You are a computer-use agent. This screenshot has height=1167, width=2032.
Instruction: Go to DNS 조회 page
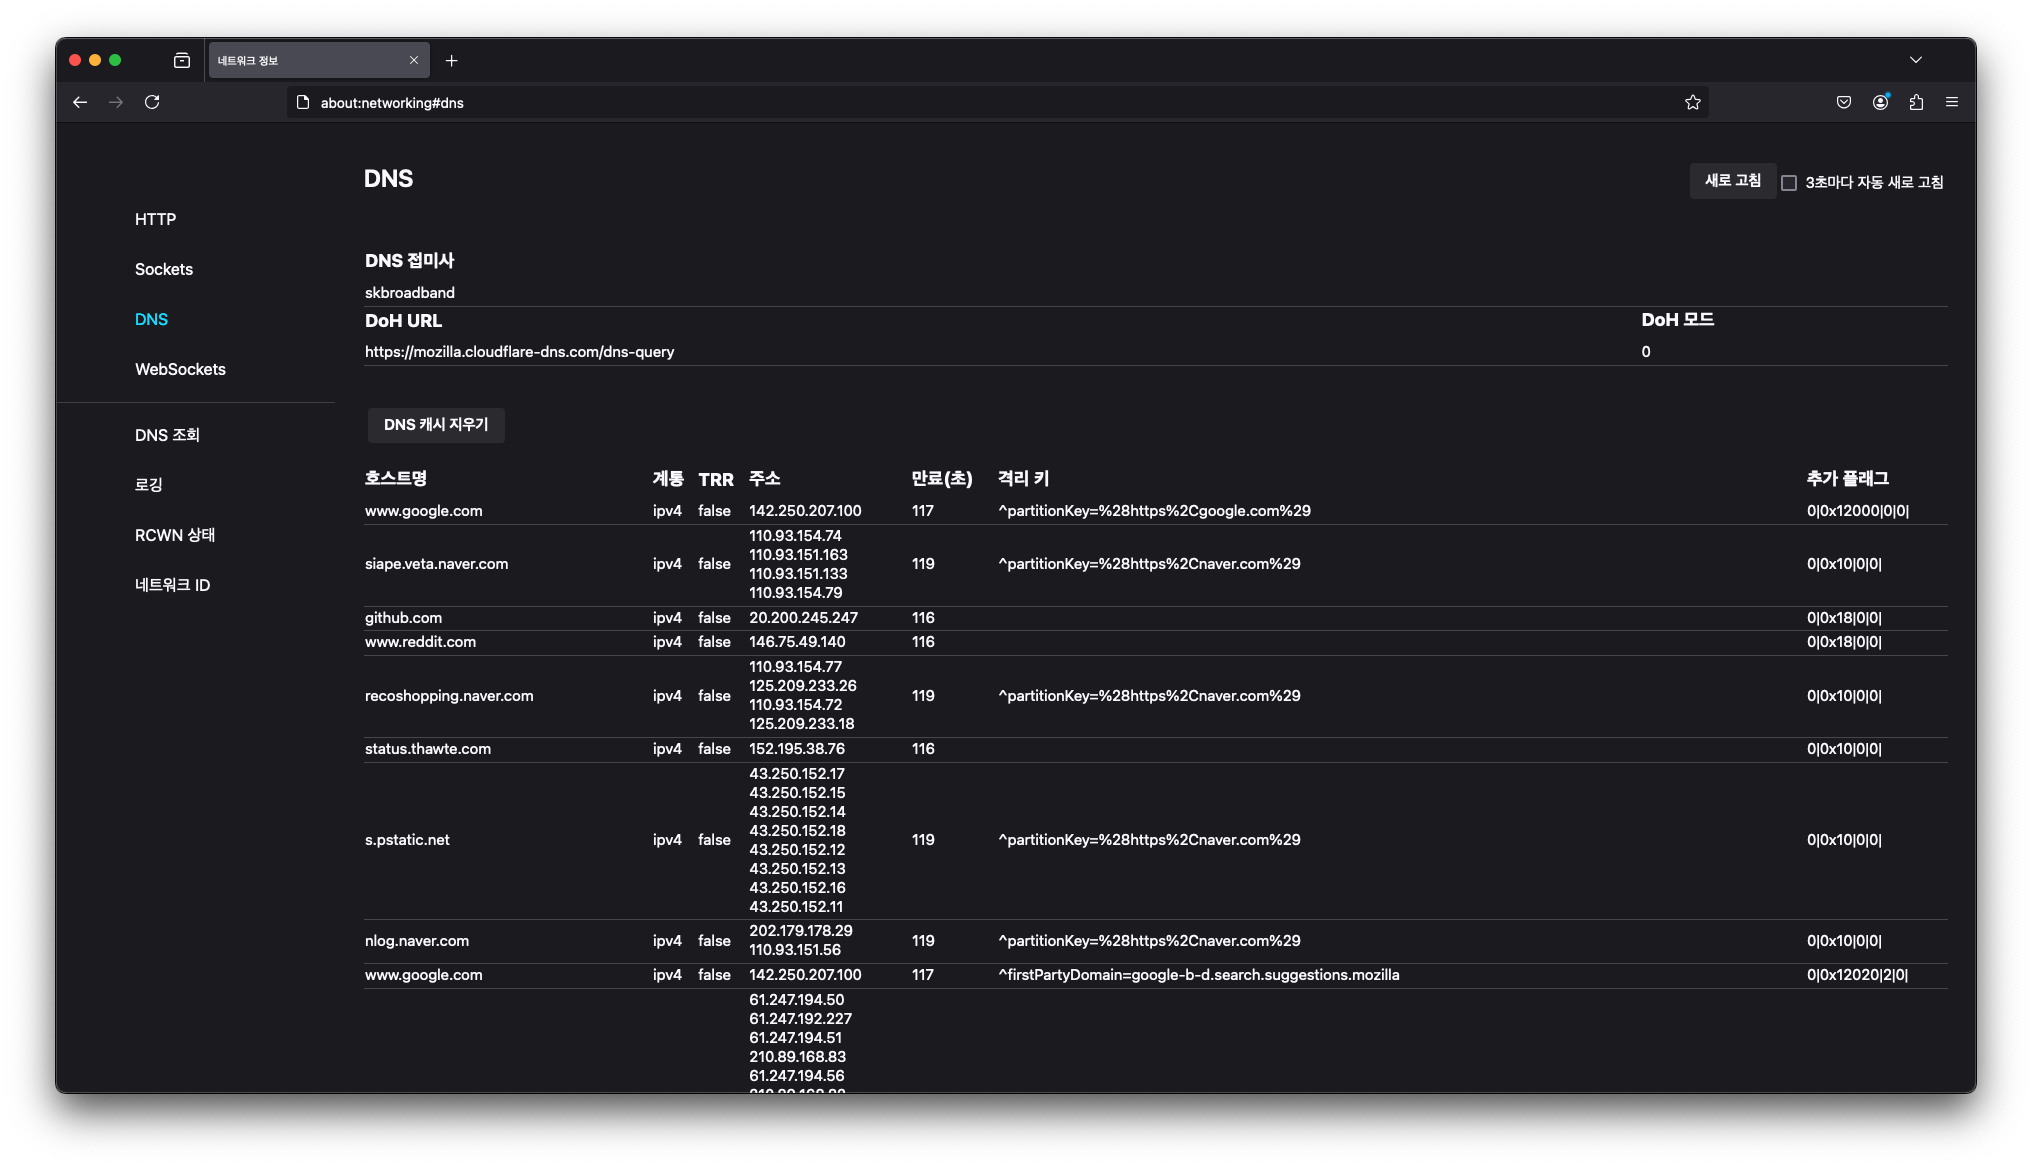pyautogui.click(x=167, y=435)
